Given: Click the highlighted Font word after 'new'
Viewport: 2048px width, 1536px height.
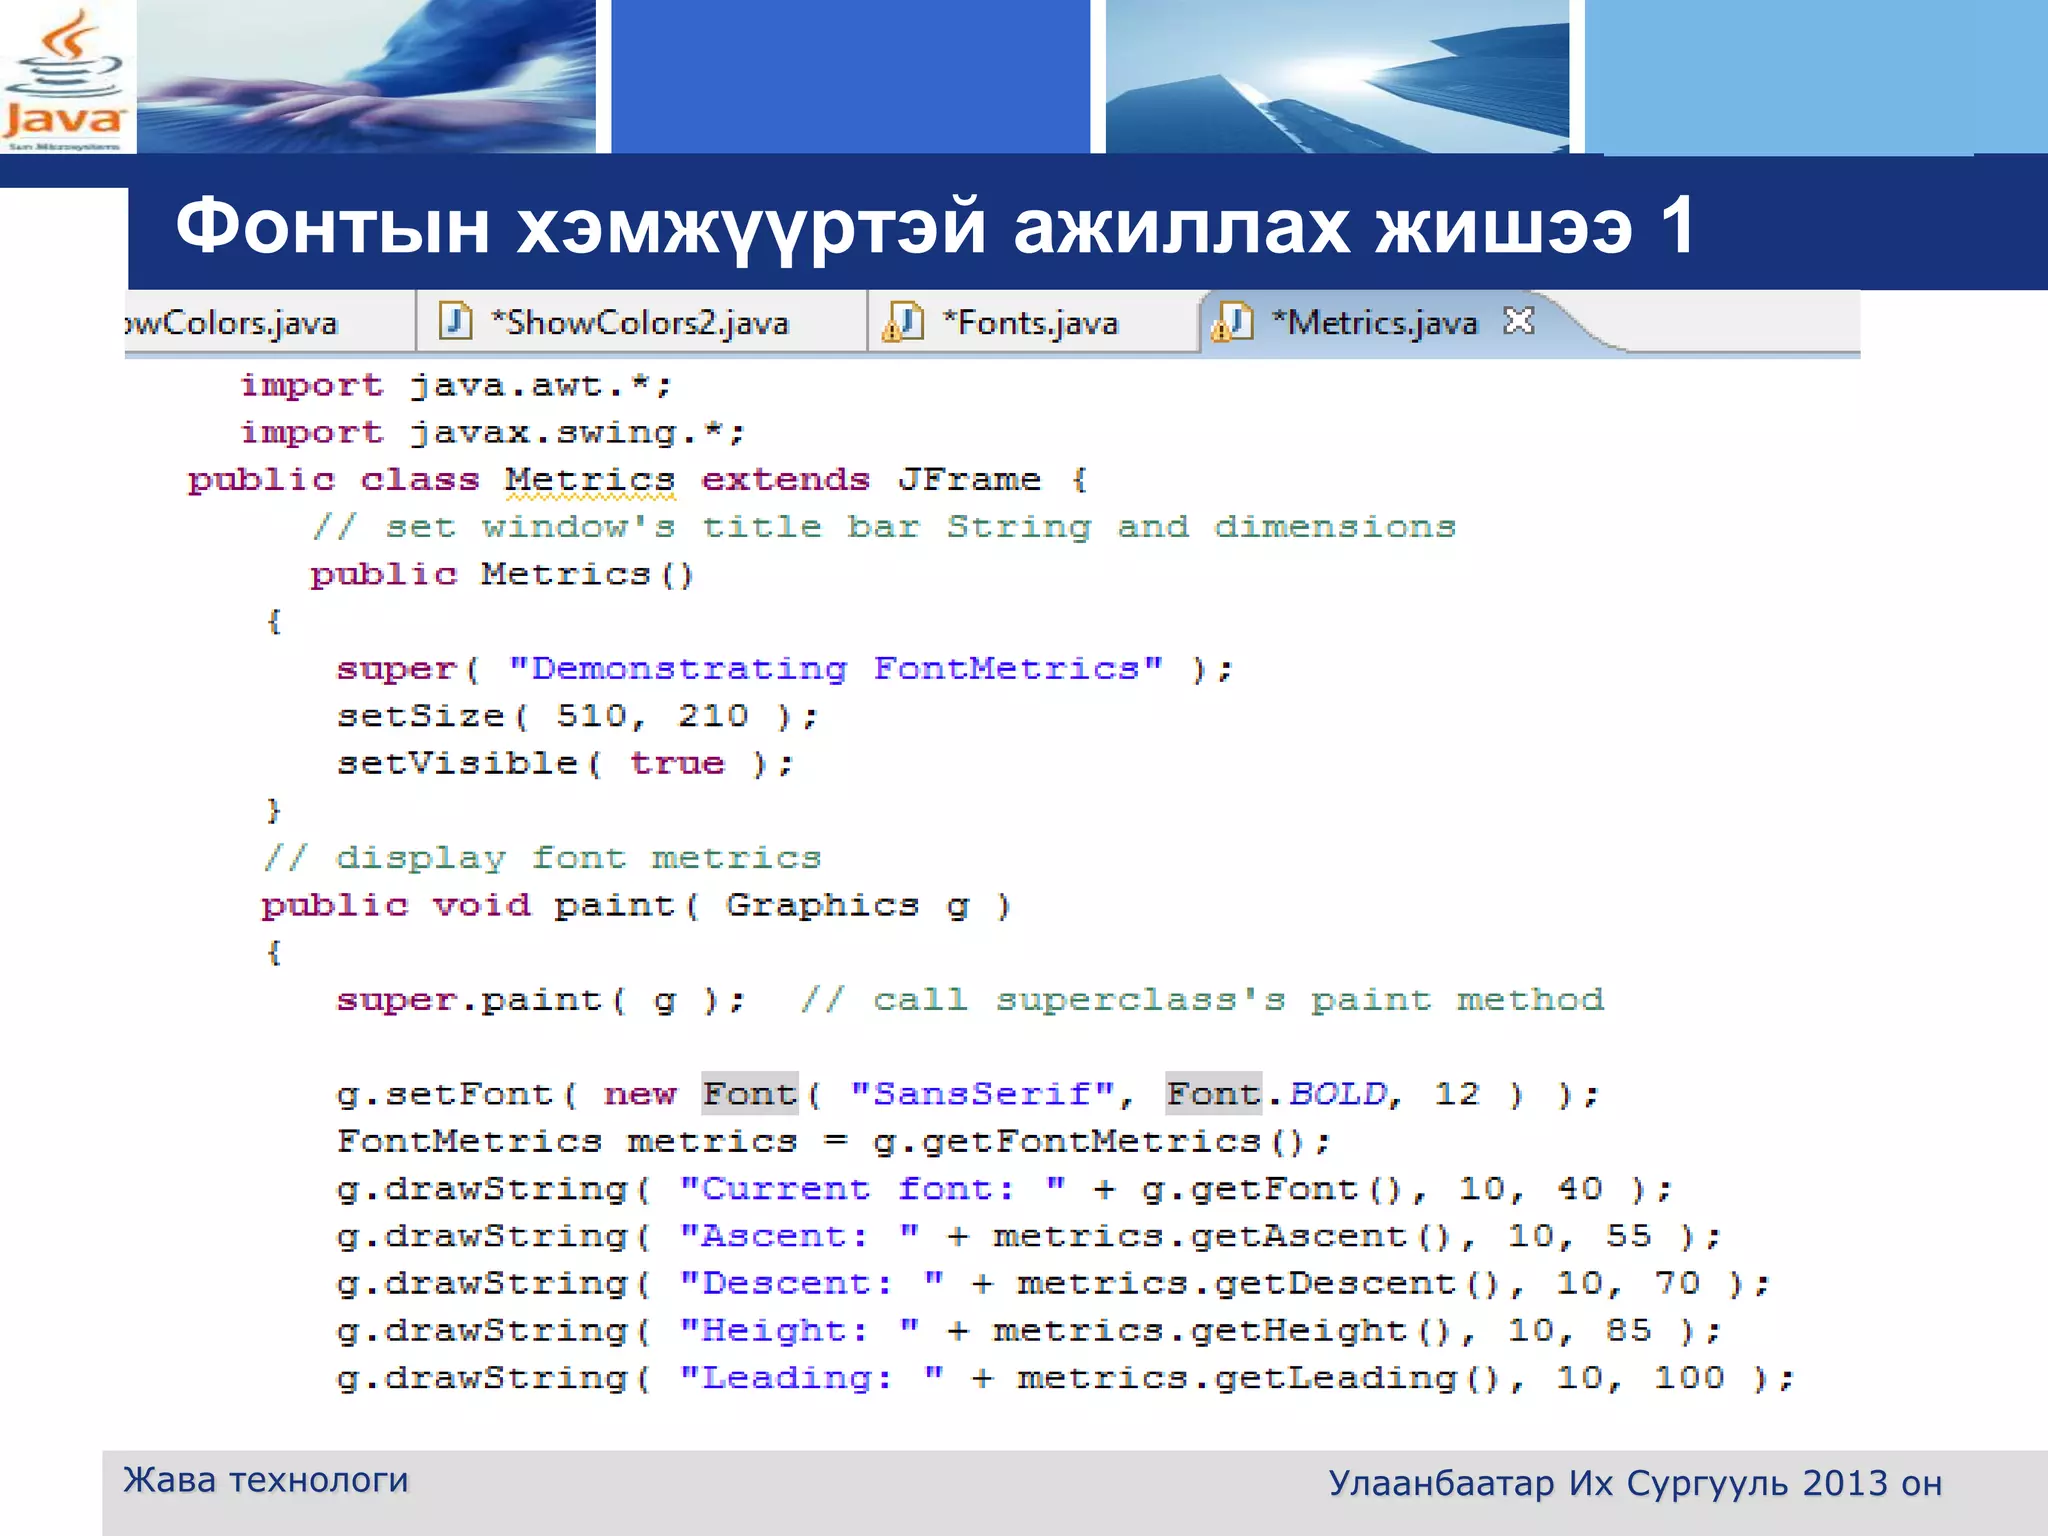Looking at the screenshot, I should pyautogui.click(x=750, y=1093).
